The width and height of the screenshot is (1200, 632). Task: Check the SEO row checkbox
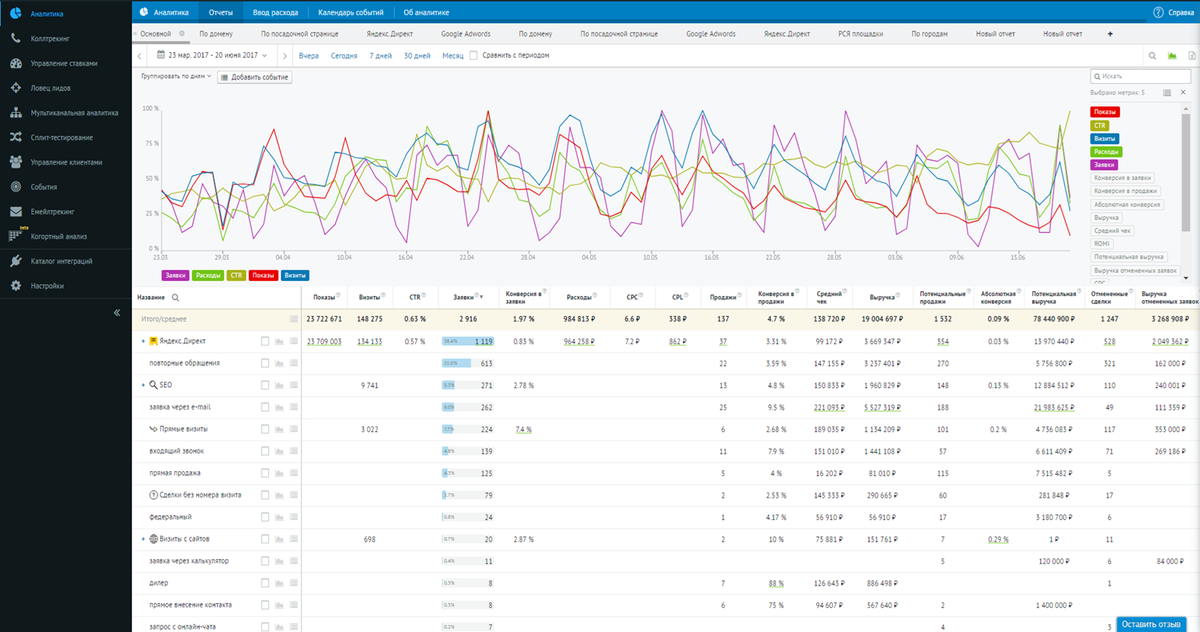tap(265, 385)
